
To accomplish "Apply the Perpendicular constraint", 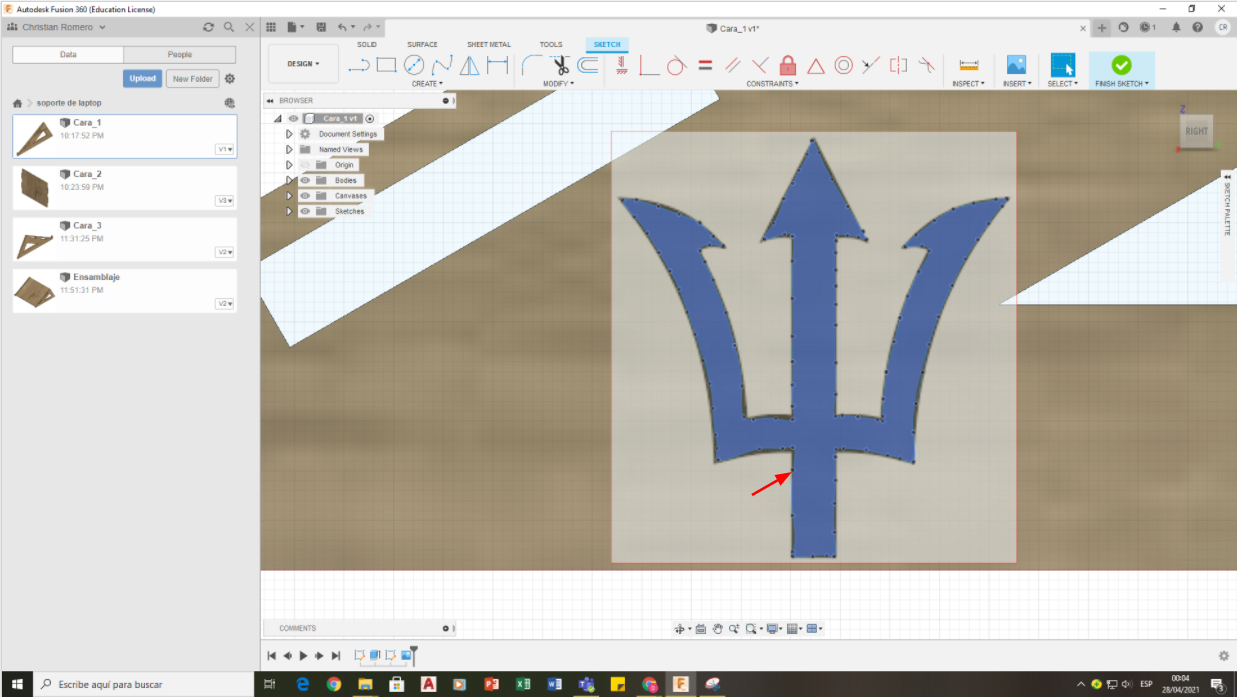I will tap(760, 66).
